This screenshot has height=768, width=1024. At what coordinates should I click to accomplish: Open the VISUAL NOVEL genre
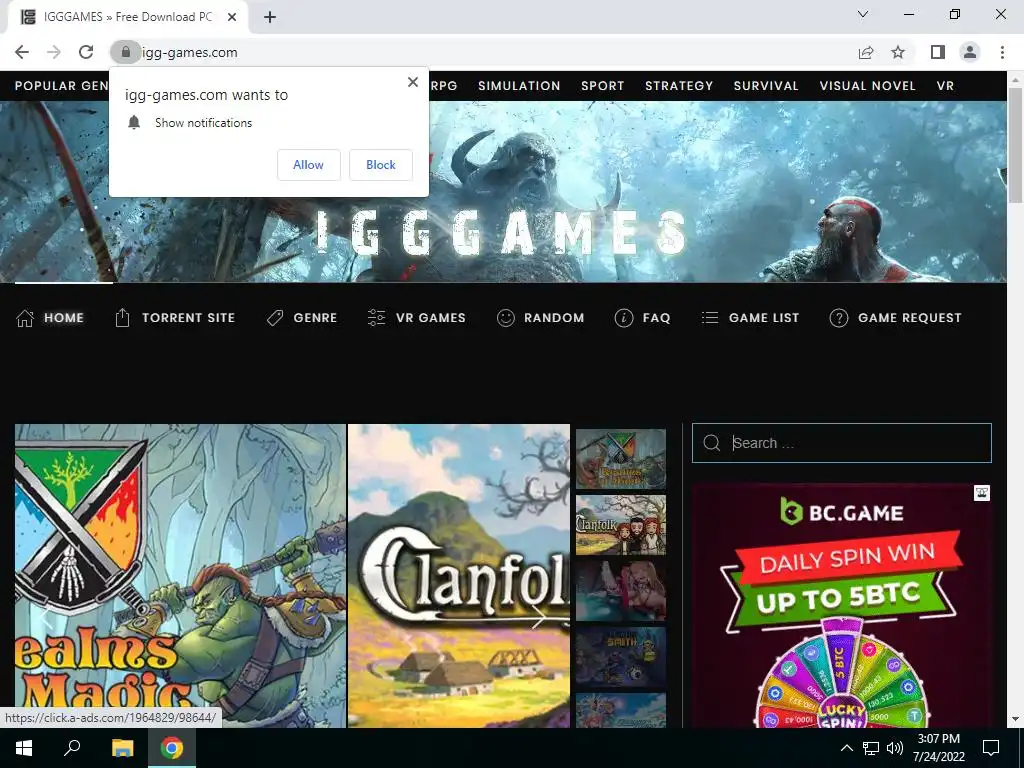(x=867, y=86)
